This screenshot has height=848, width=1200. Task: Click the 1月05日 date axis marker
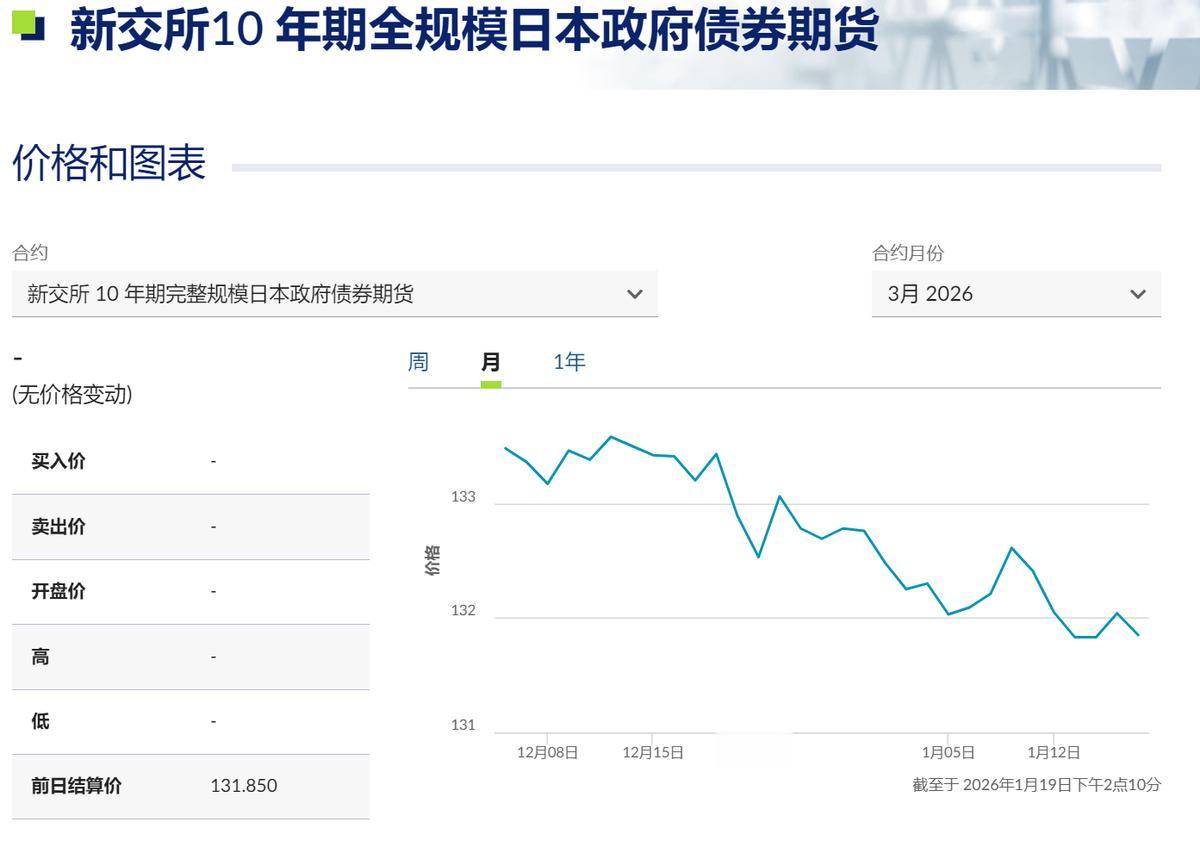coord(948,753)
